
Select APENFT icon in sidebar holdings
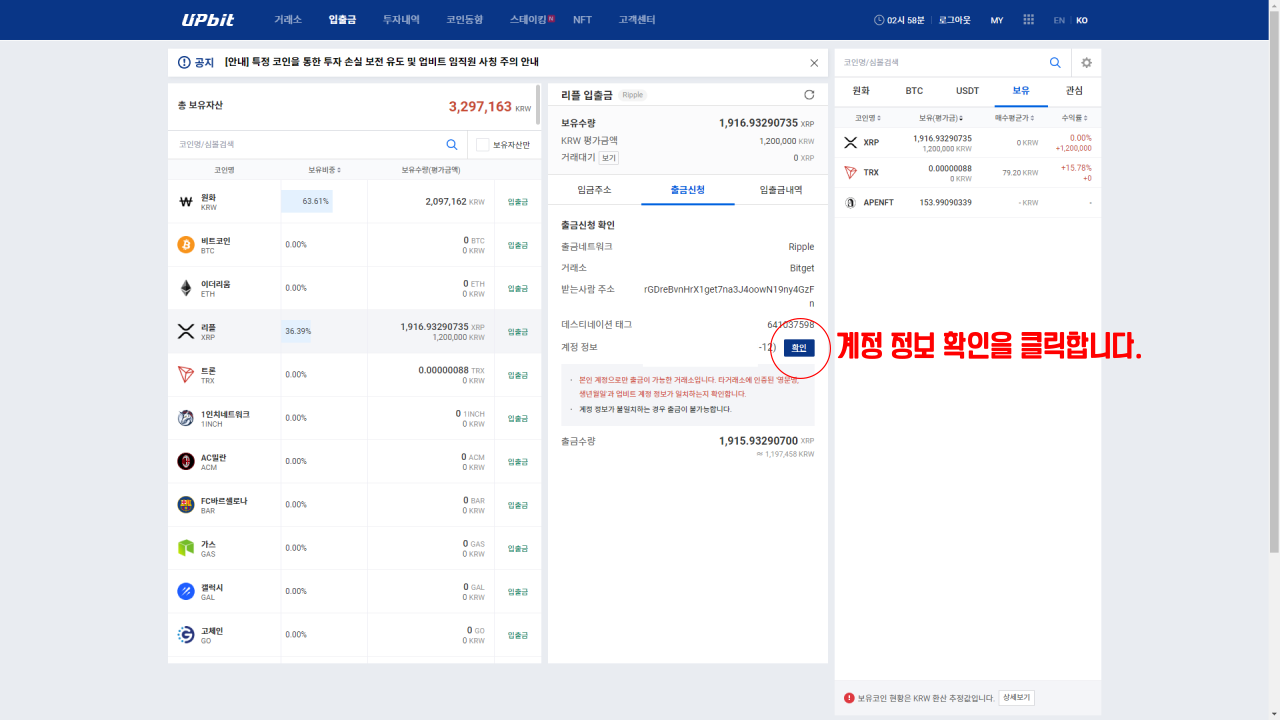tap(851, 203)
